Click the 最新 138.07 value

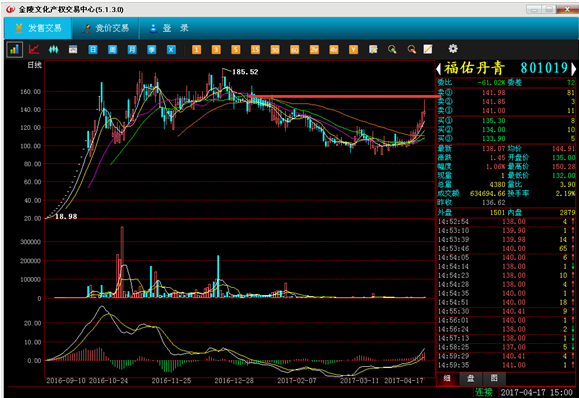coord(494,149)
